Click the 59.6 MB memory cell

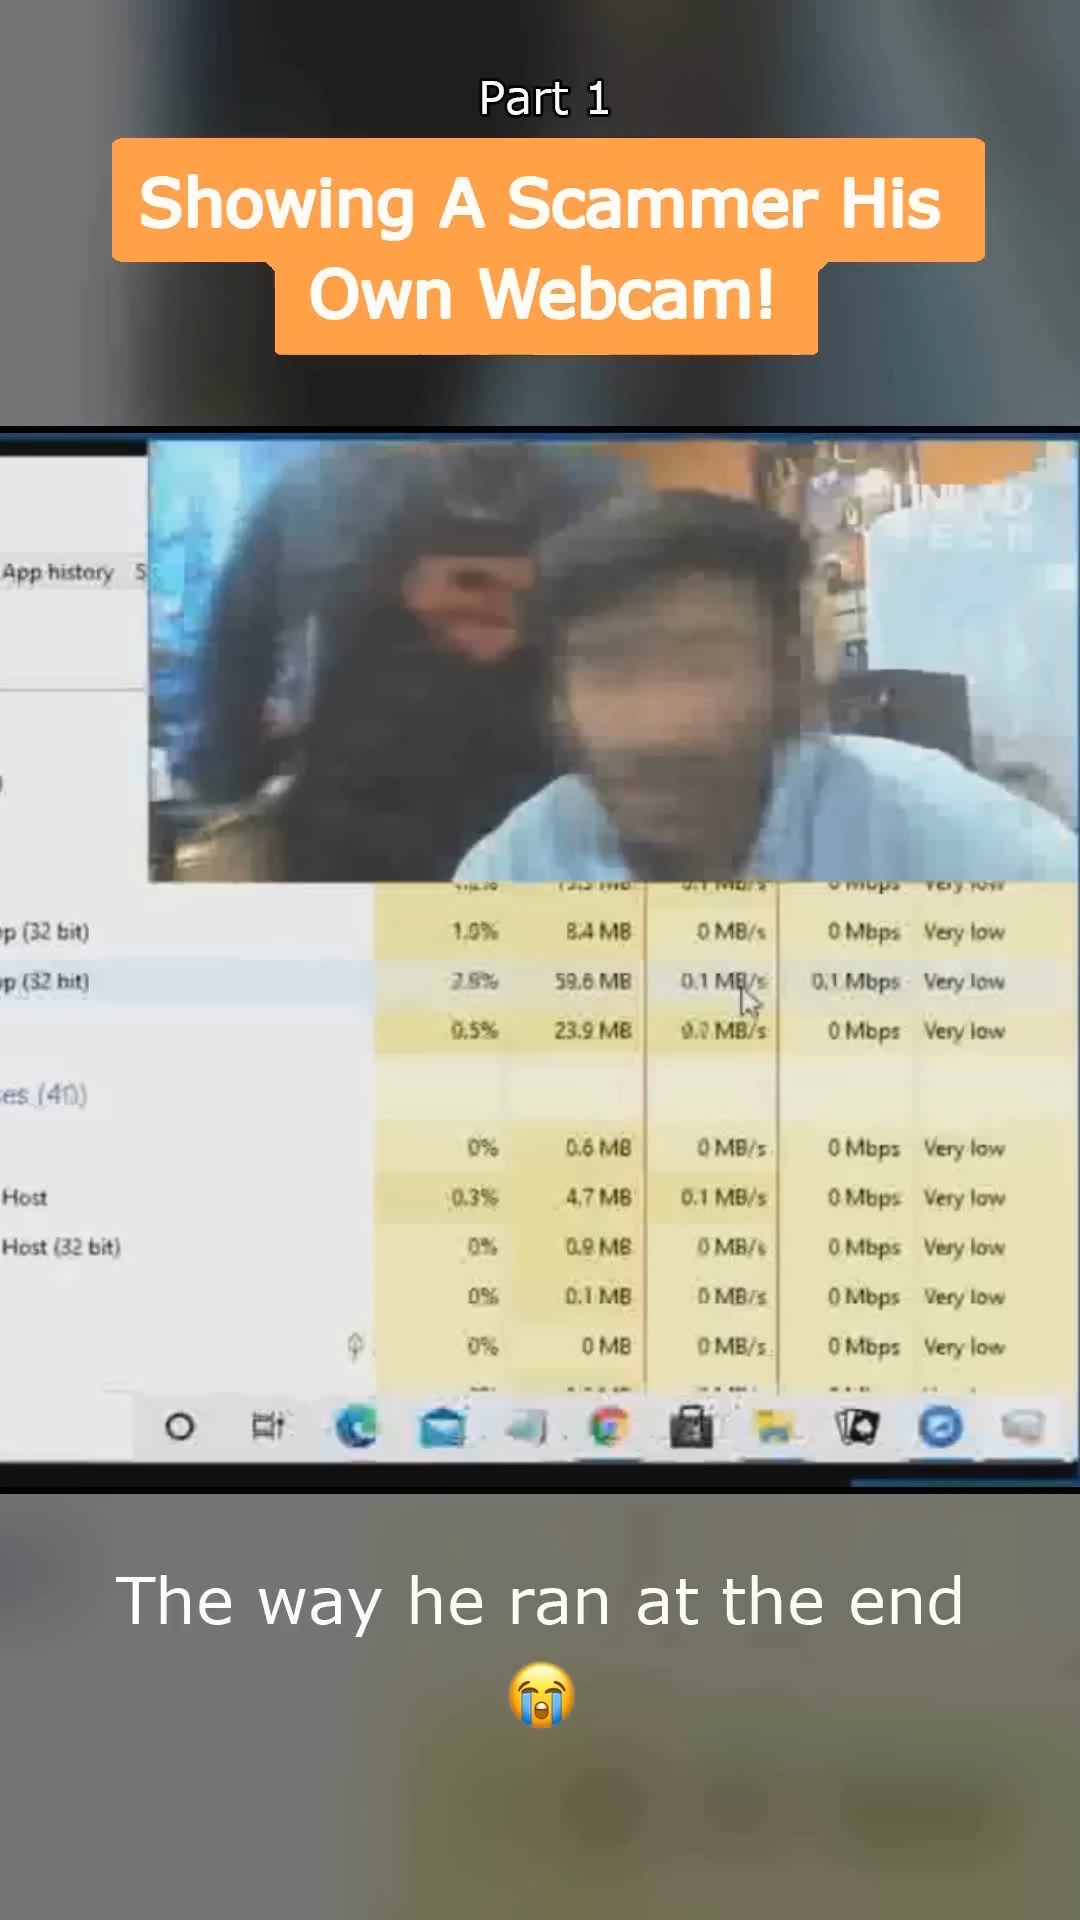click(593, 981)
